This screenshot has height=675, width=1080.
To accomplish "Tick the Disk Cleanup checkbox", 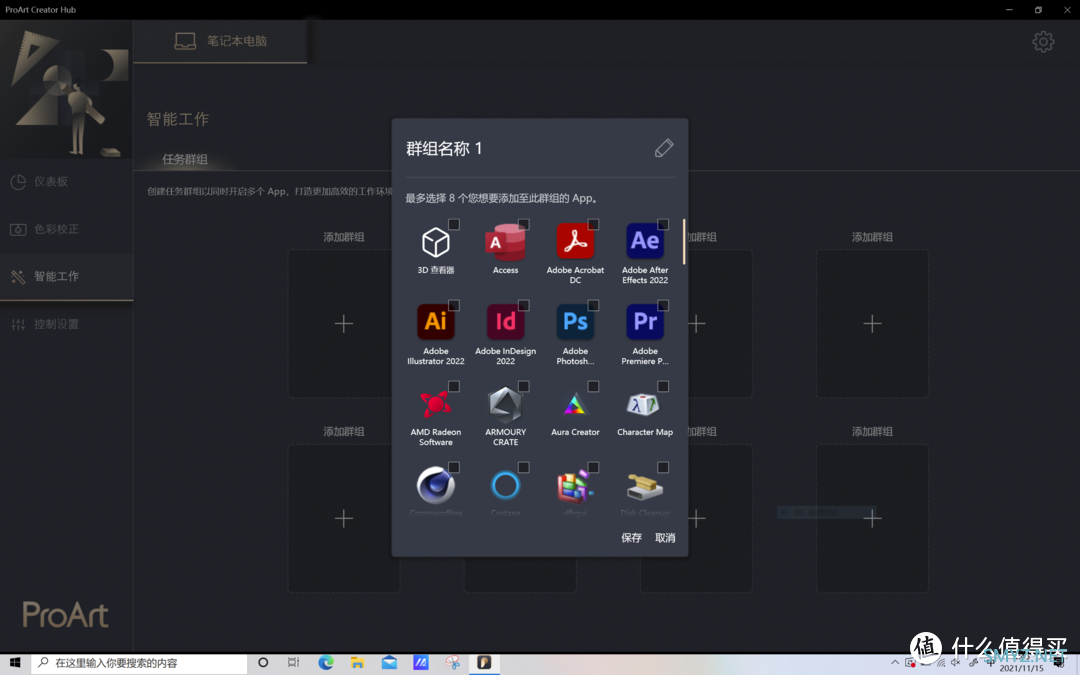I will pyautogui.click(x=663, y=467).
